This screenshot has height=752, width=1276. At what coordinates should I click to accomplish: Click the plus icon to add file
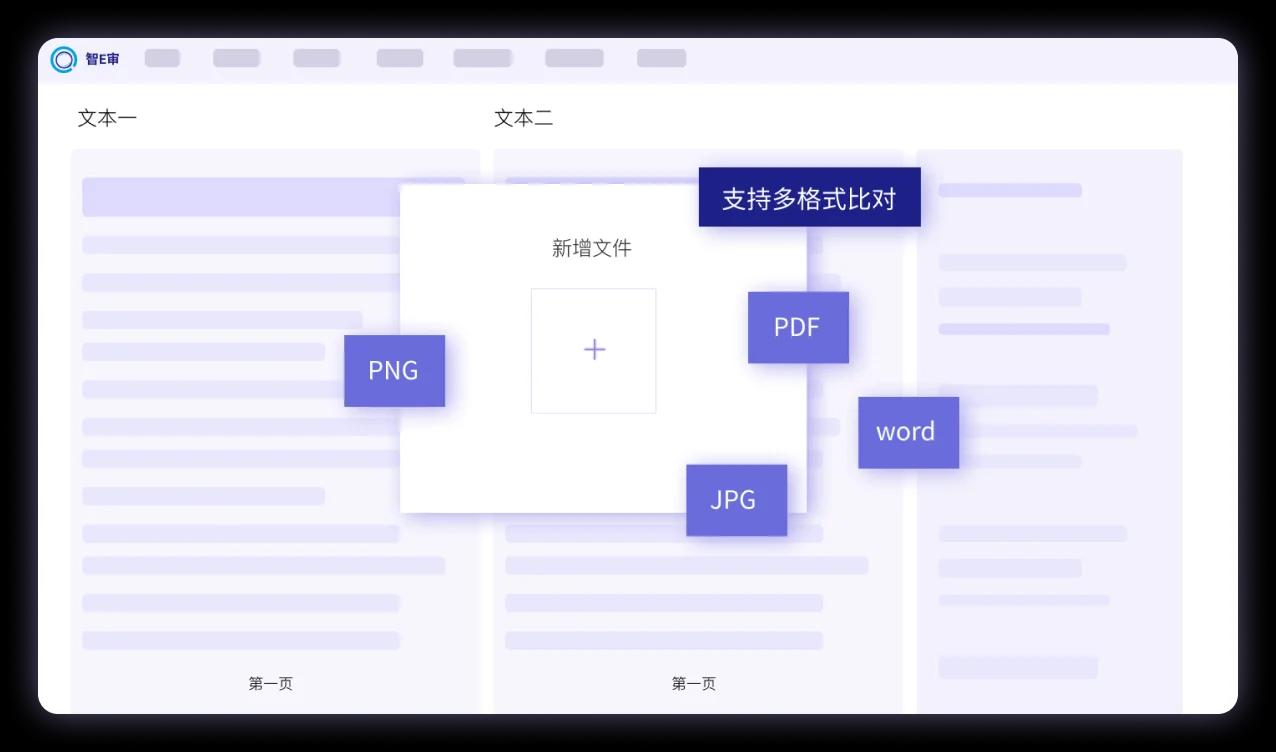pos(594,350)
